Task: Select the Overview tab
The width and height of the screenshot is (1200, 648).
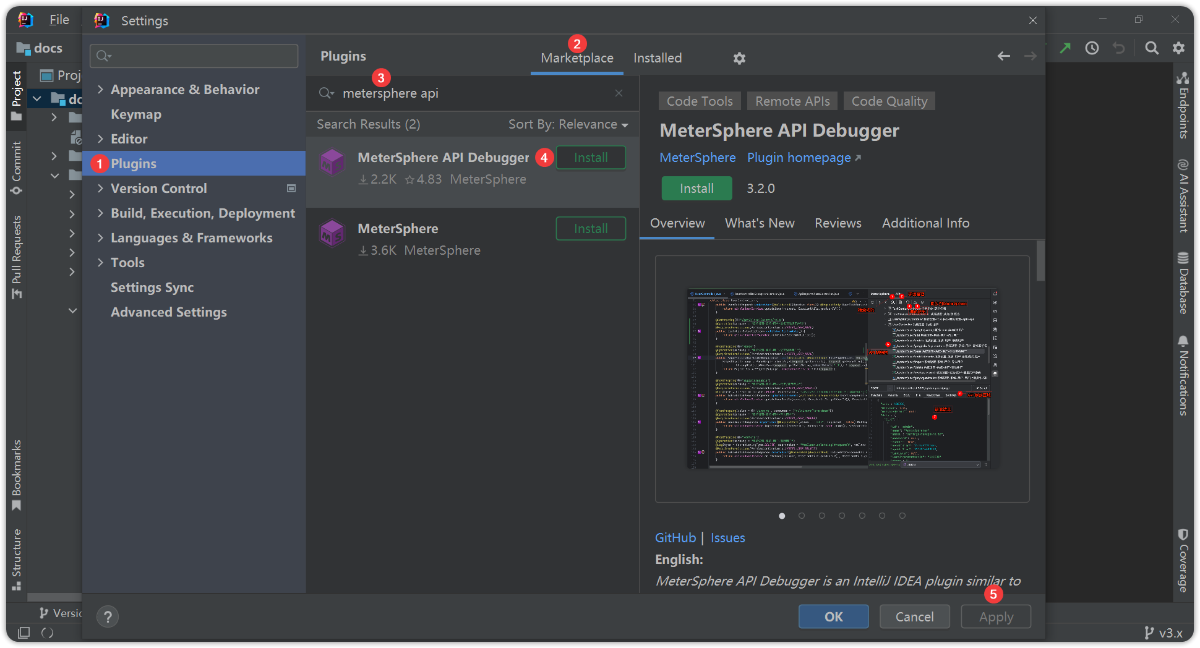Action: [677, 223]
